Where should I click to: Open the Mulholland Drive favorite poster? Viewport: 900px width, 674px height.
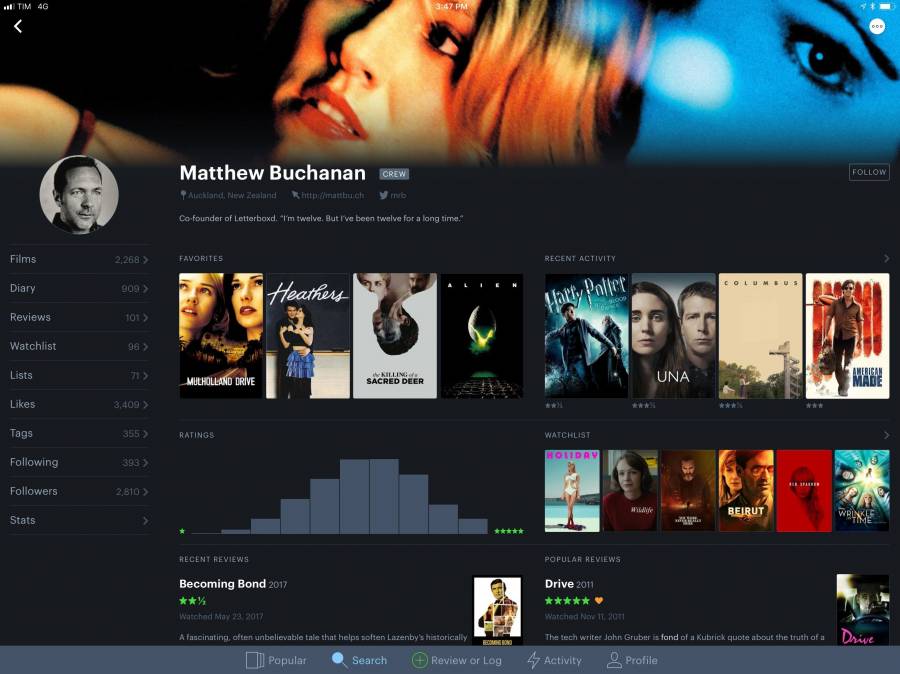221,336
